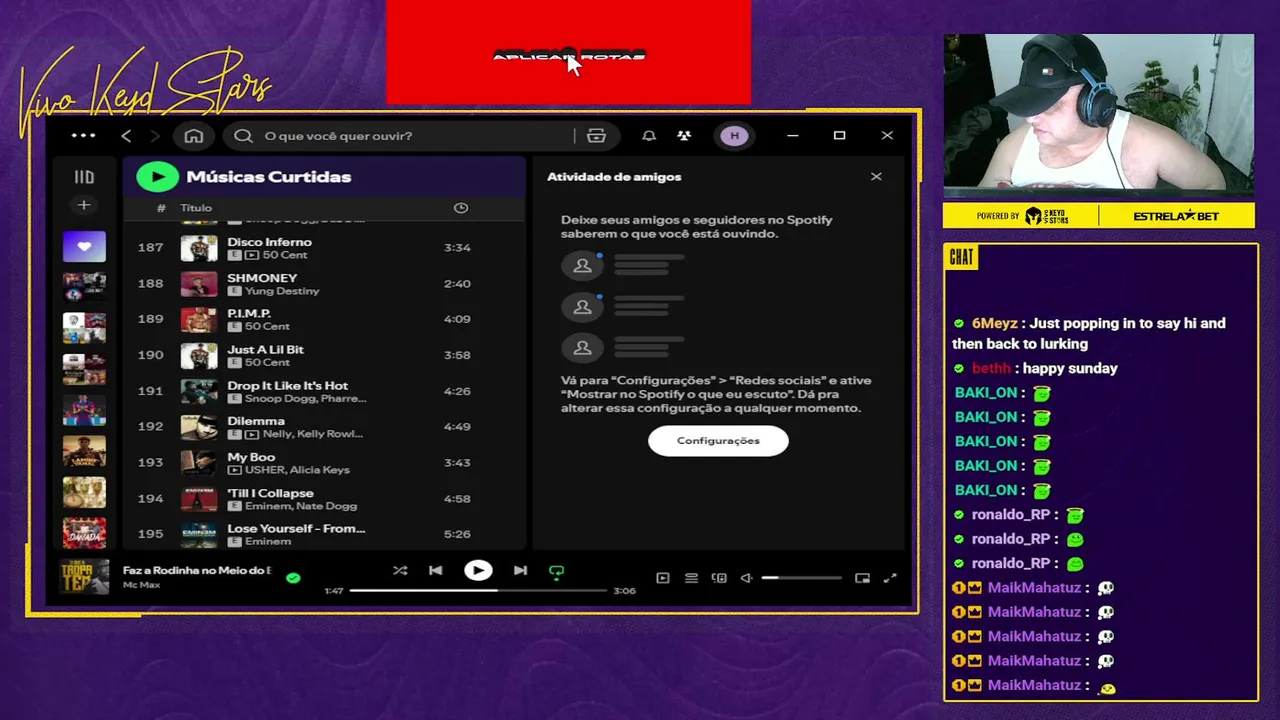Play Músicas Curtidas with green button
Image resolution: width=1280 pixels, height=720 pixels.
coord(157,177)
